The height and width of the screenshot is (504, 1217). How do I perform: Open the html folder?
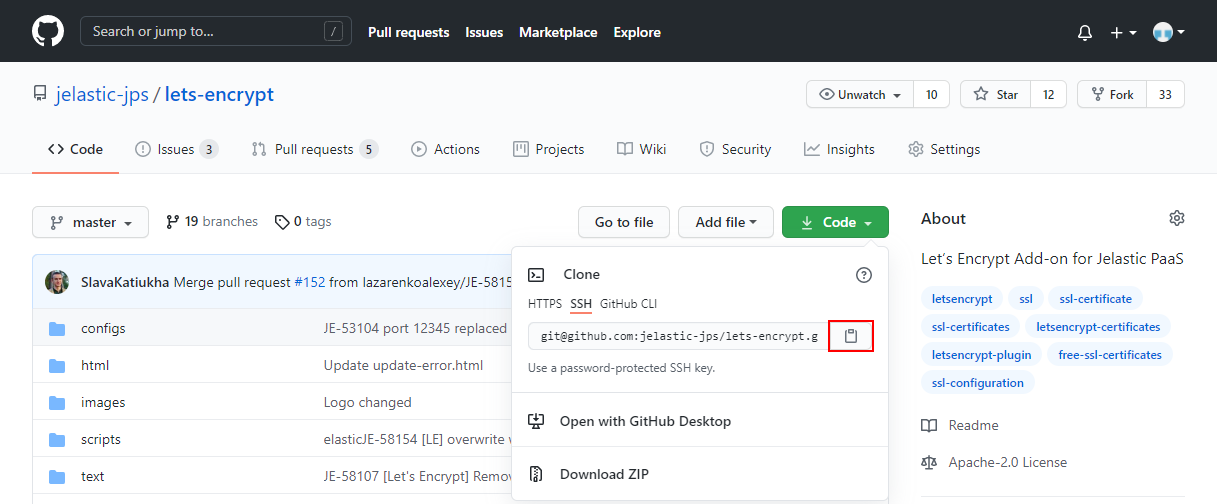click(x=95, y=365)
